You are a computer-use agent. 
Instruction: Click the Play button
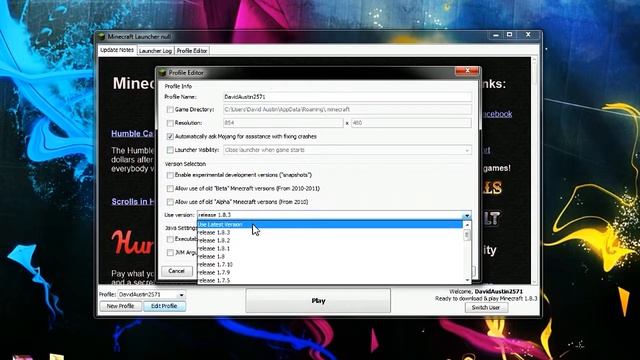pyautogui.click(x=318, y=301)
